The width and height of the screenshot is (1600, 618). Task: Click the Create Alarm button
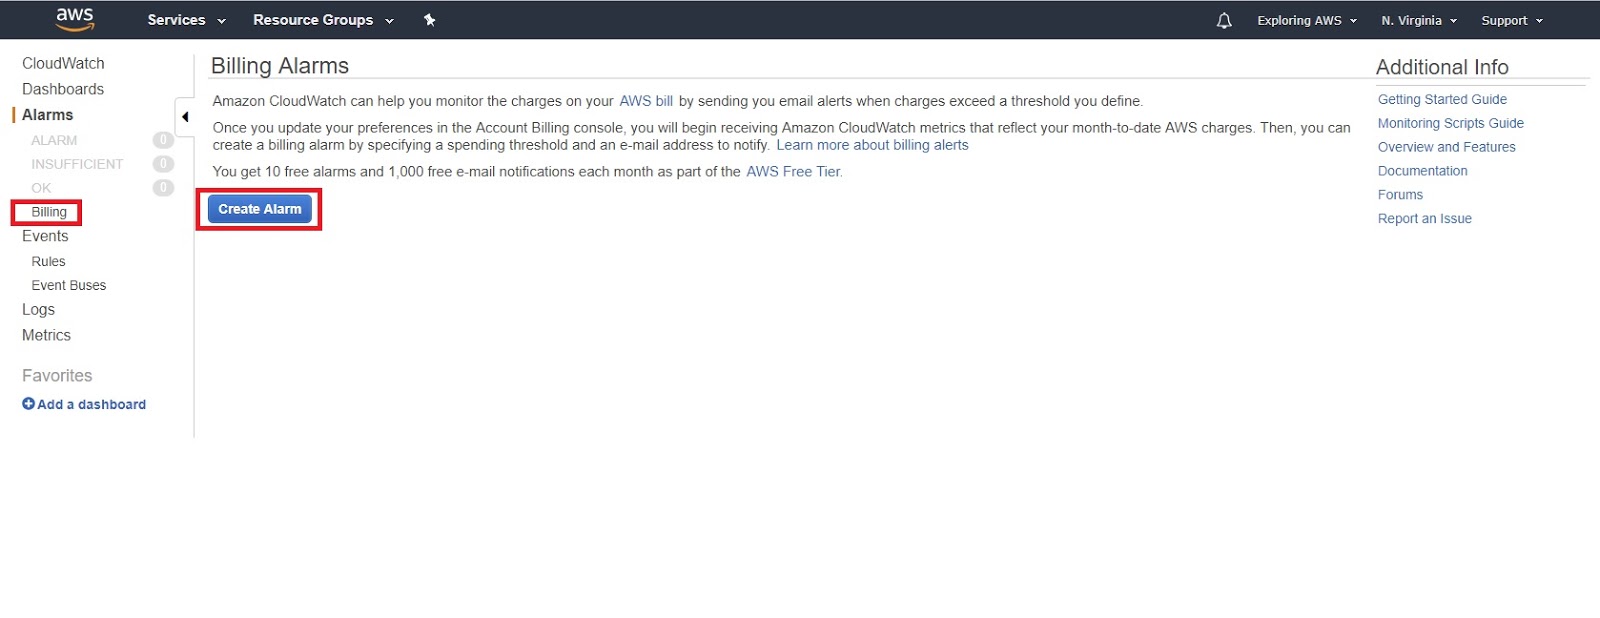(x=260, y=209)
